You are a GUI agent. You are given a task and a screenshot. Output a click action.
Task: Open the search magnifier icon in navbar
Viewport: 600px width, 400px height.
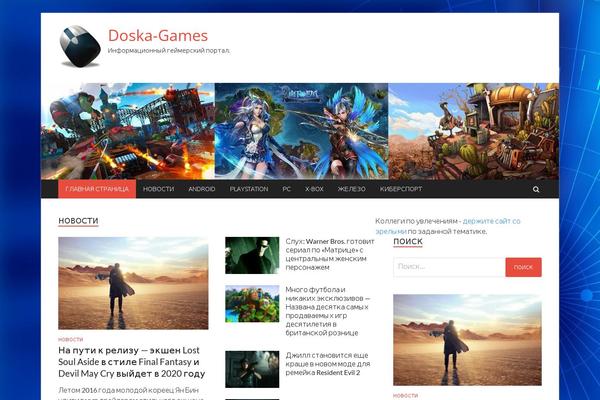(536, 189)
